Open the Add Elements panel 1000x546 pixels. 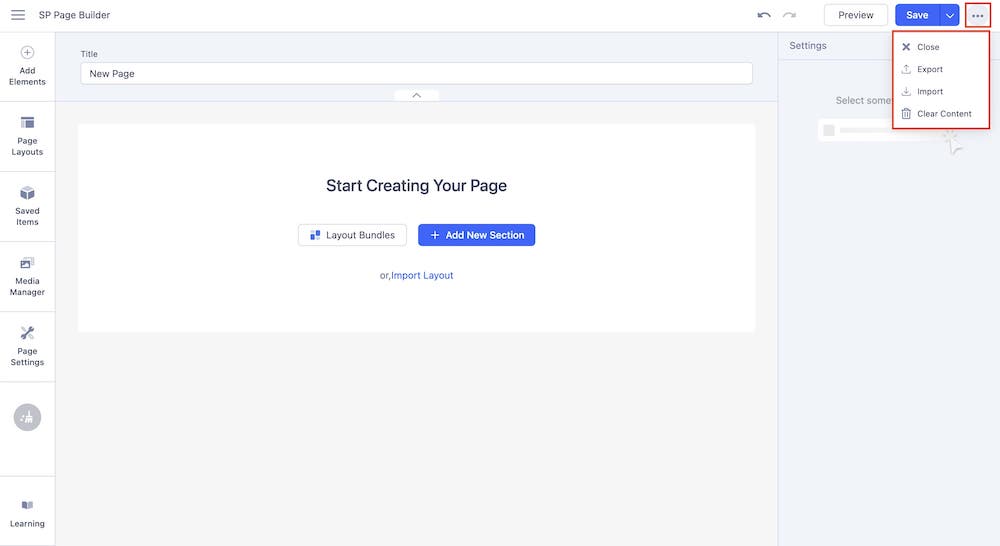[x=27, y=66]
